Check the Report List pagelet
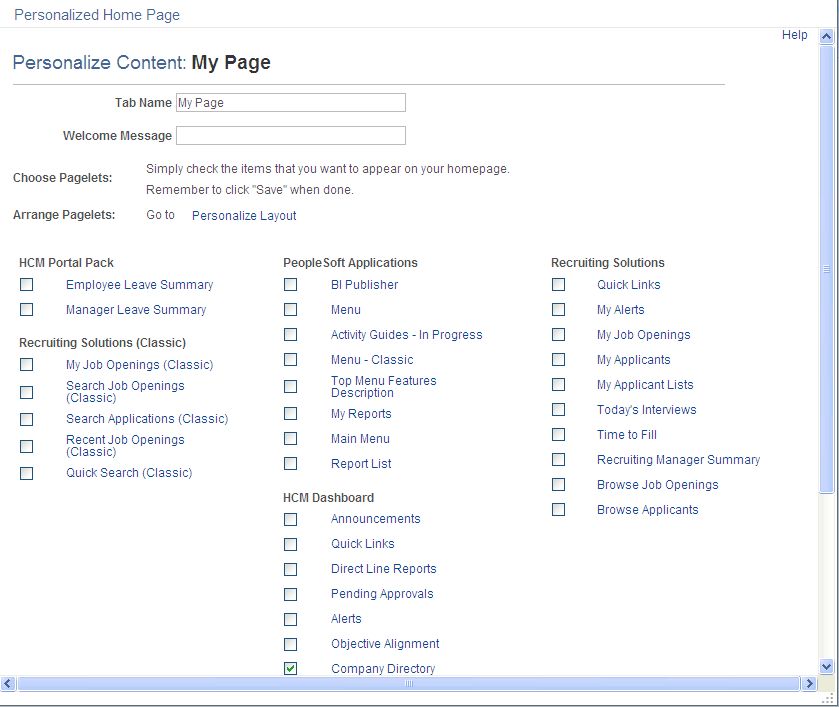Image resolution: width=839 pixels, height=707 pixels. 290,463
